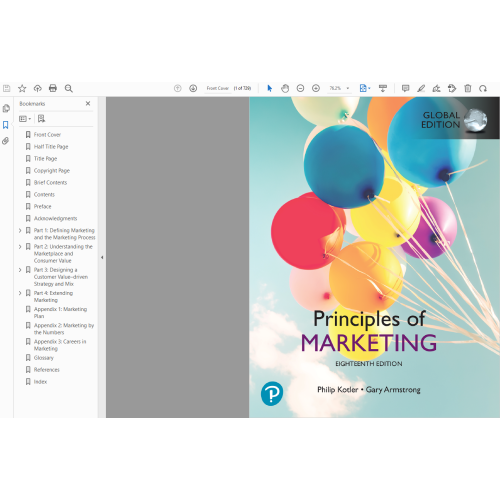Go to the Title Page bookmark
Viewport: 500px width, 500px height.
(x=45, y=159)
